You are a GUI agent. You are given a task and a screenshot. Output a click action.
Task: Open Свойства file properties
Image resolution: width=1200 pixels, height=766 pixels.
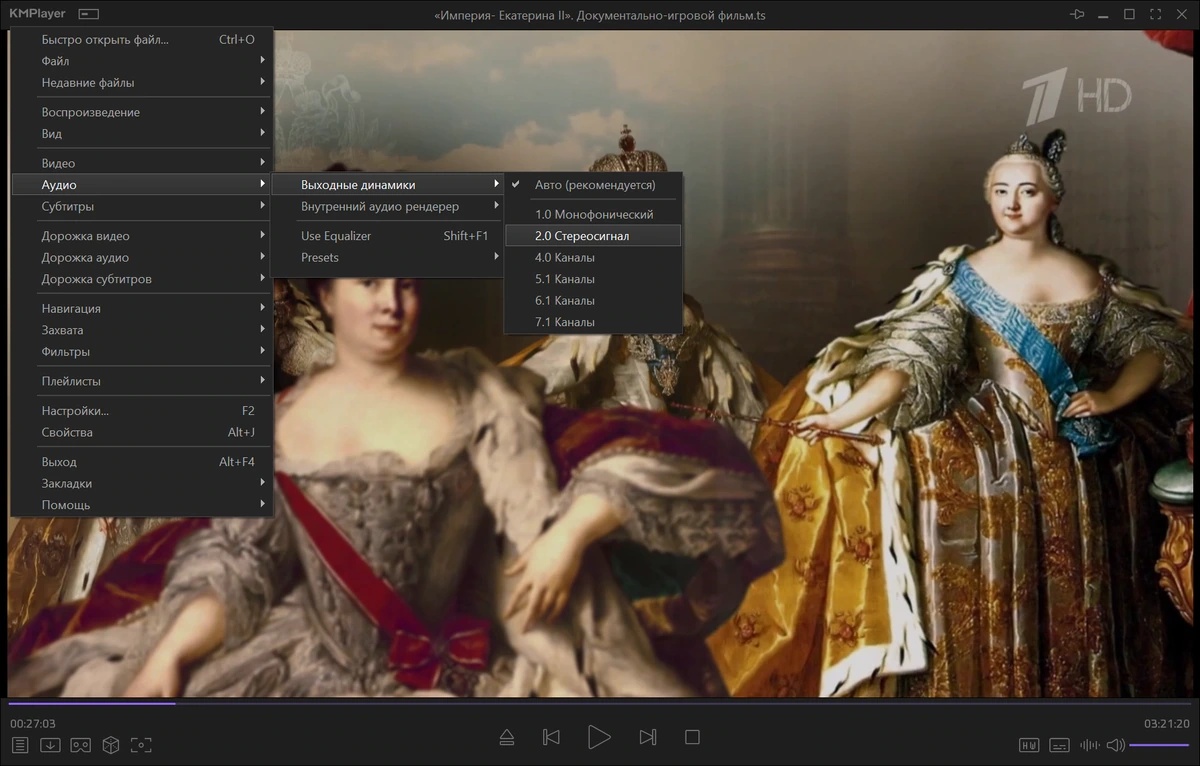pos(141,433)
